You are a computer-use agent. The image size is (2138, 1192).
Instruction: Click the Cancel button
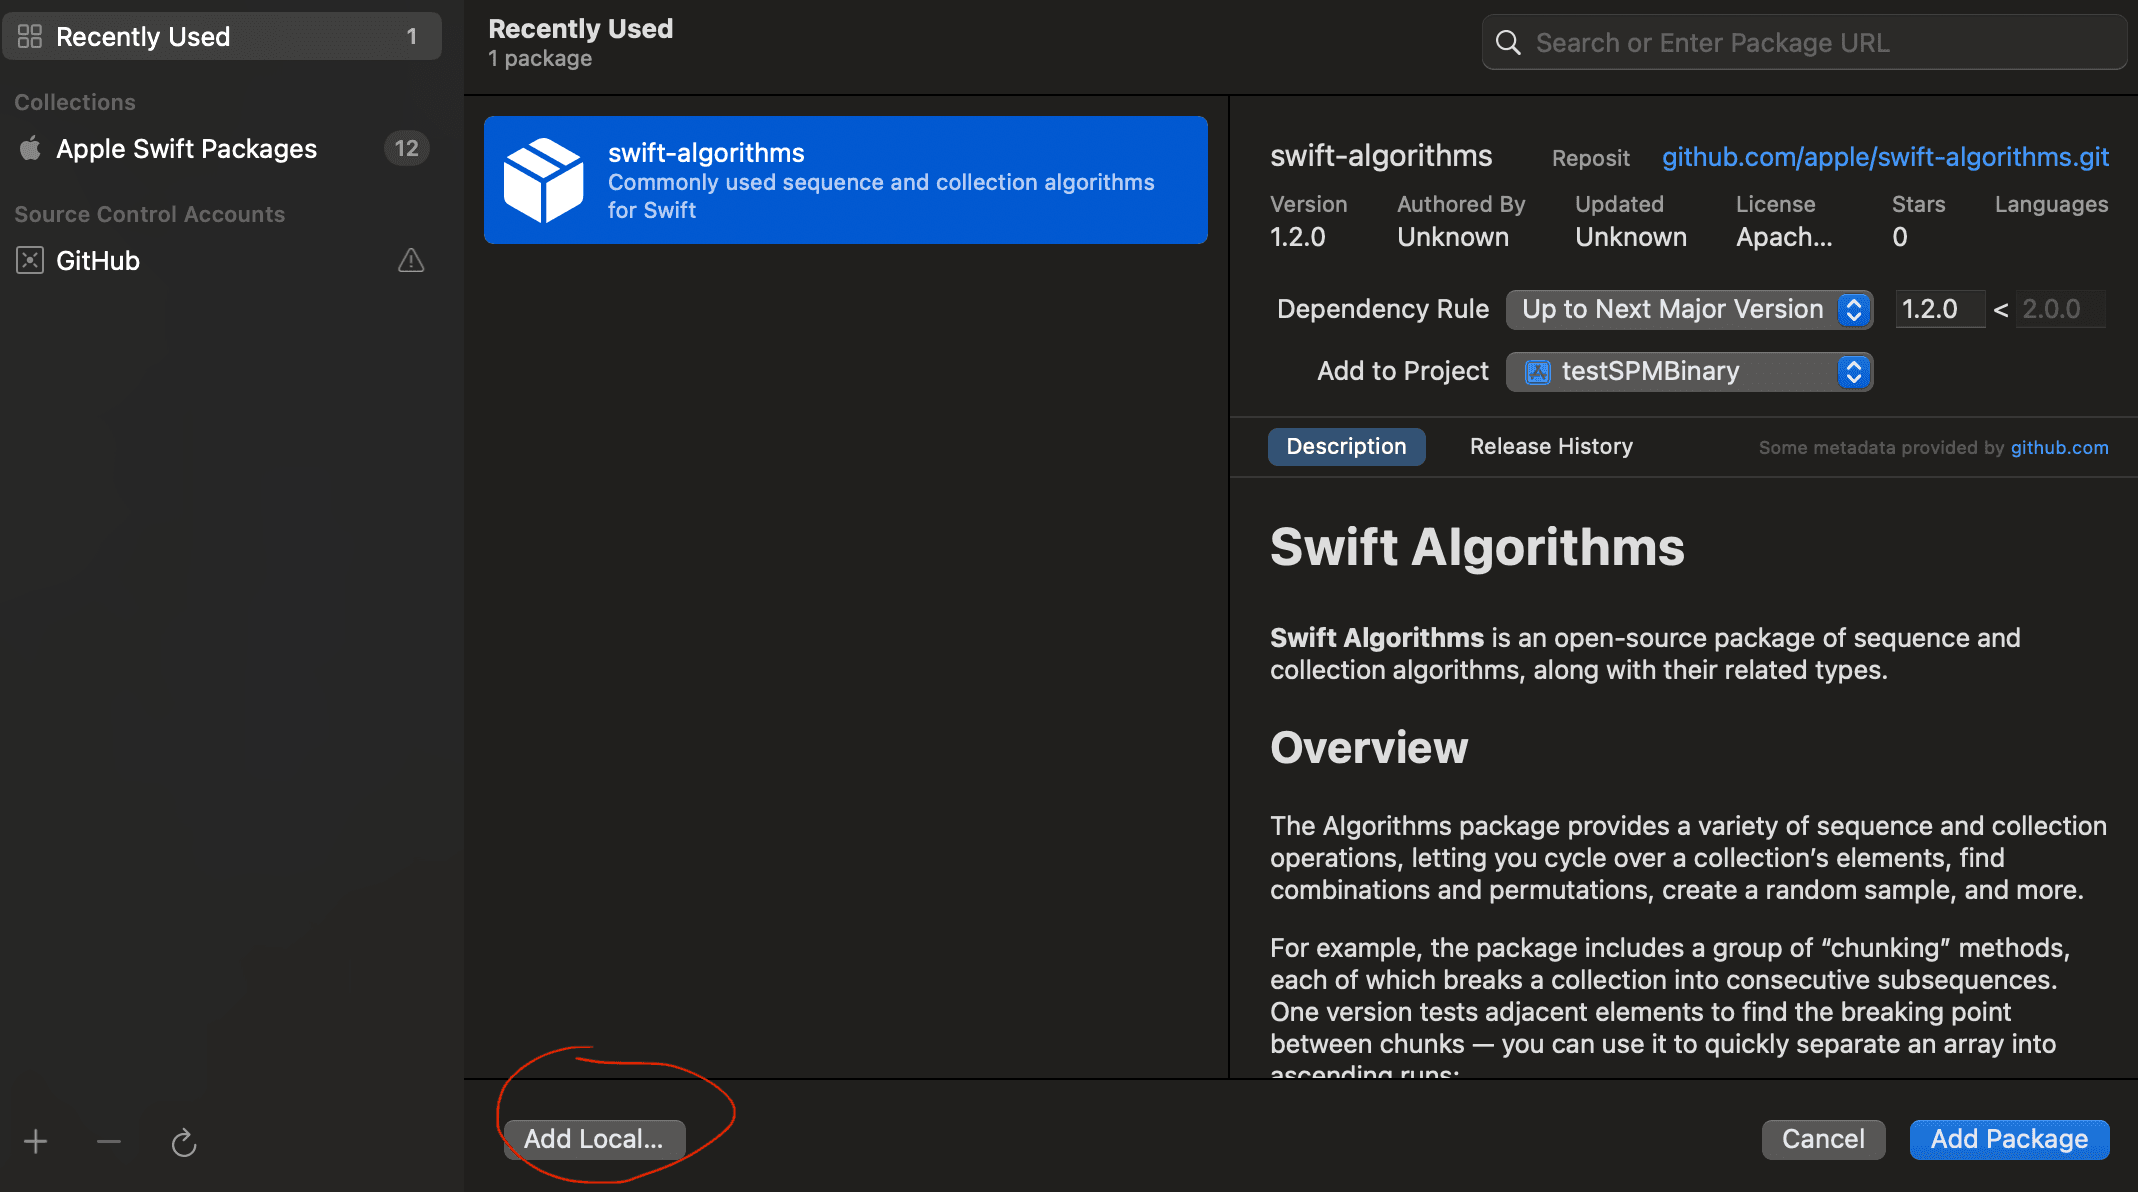tap(1823, 1138)
